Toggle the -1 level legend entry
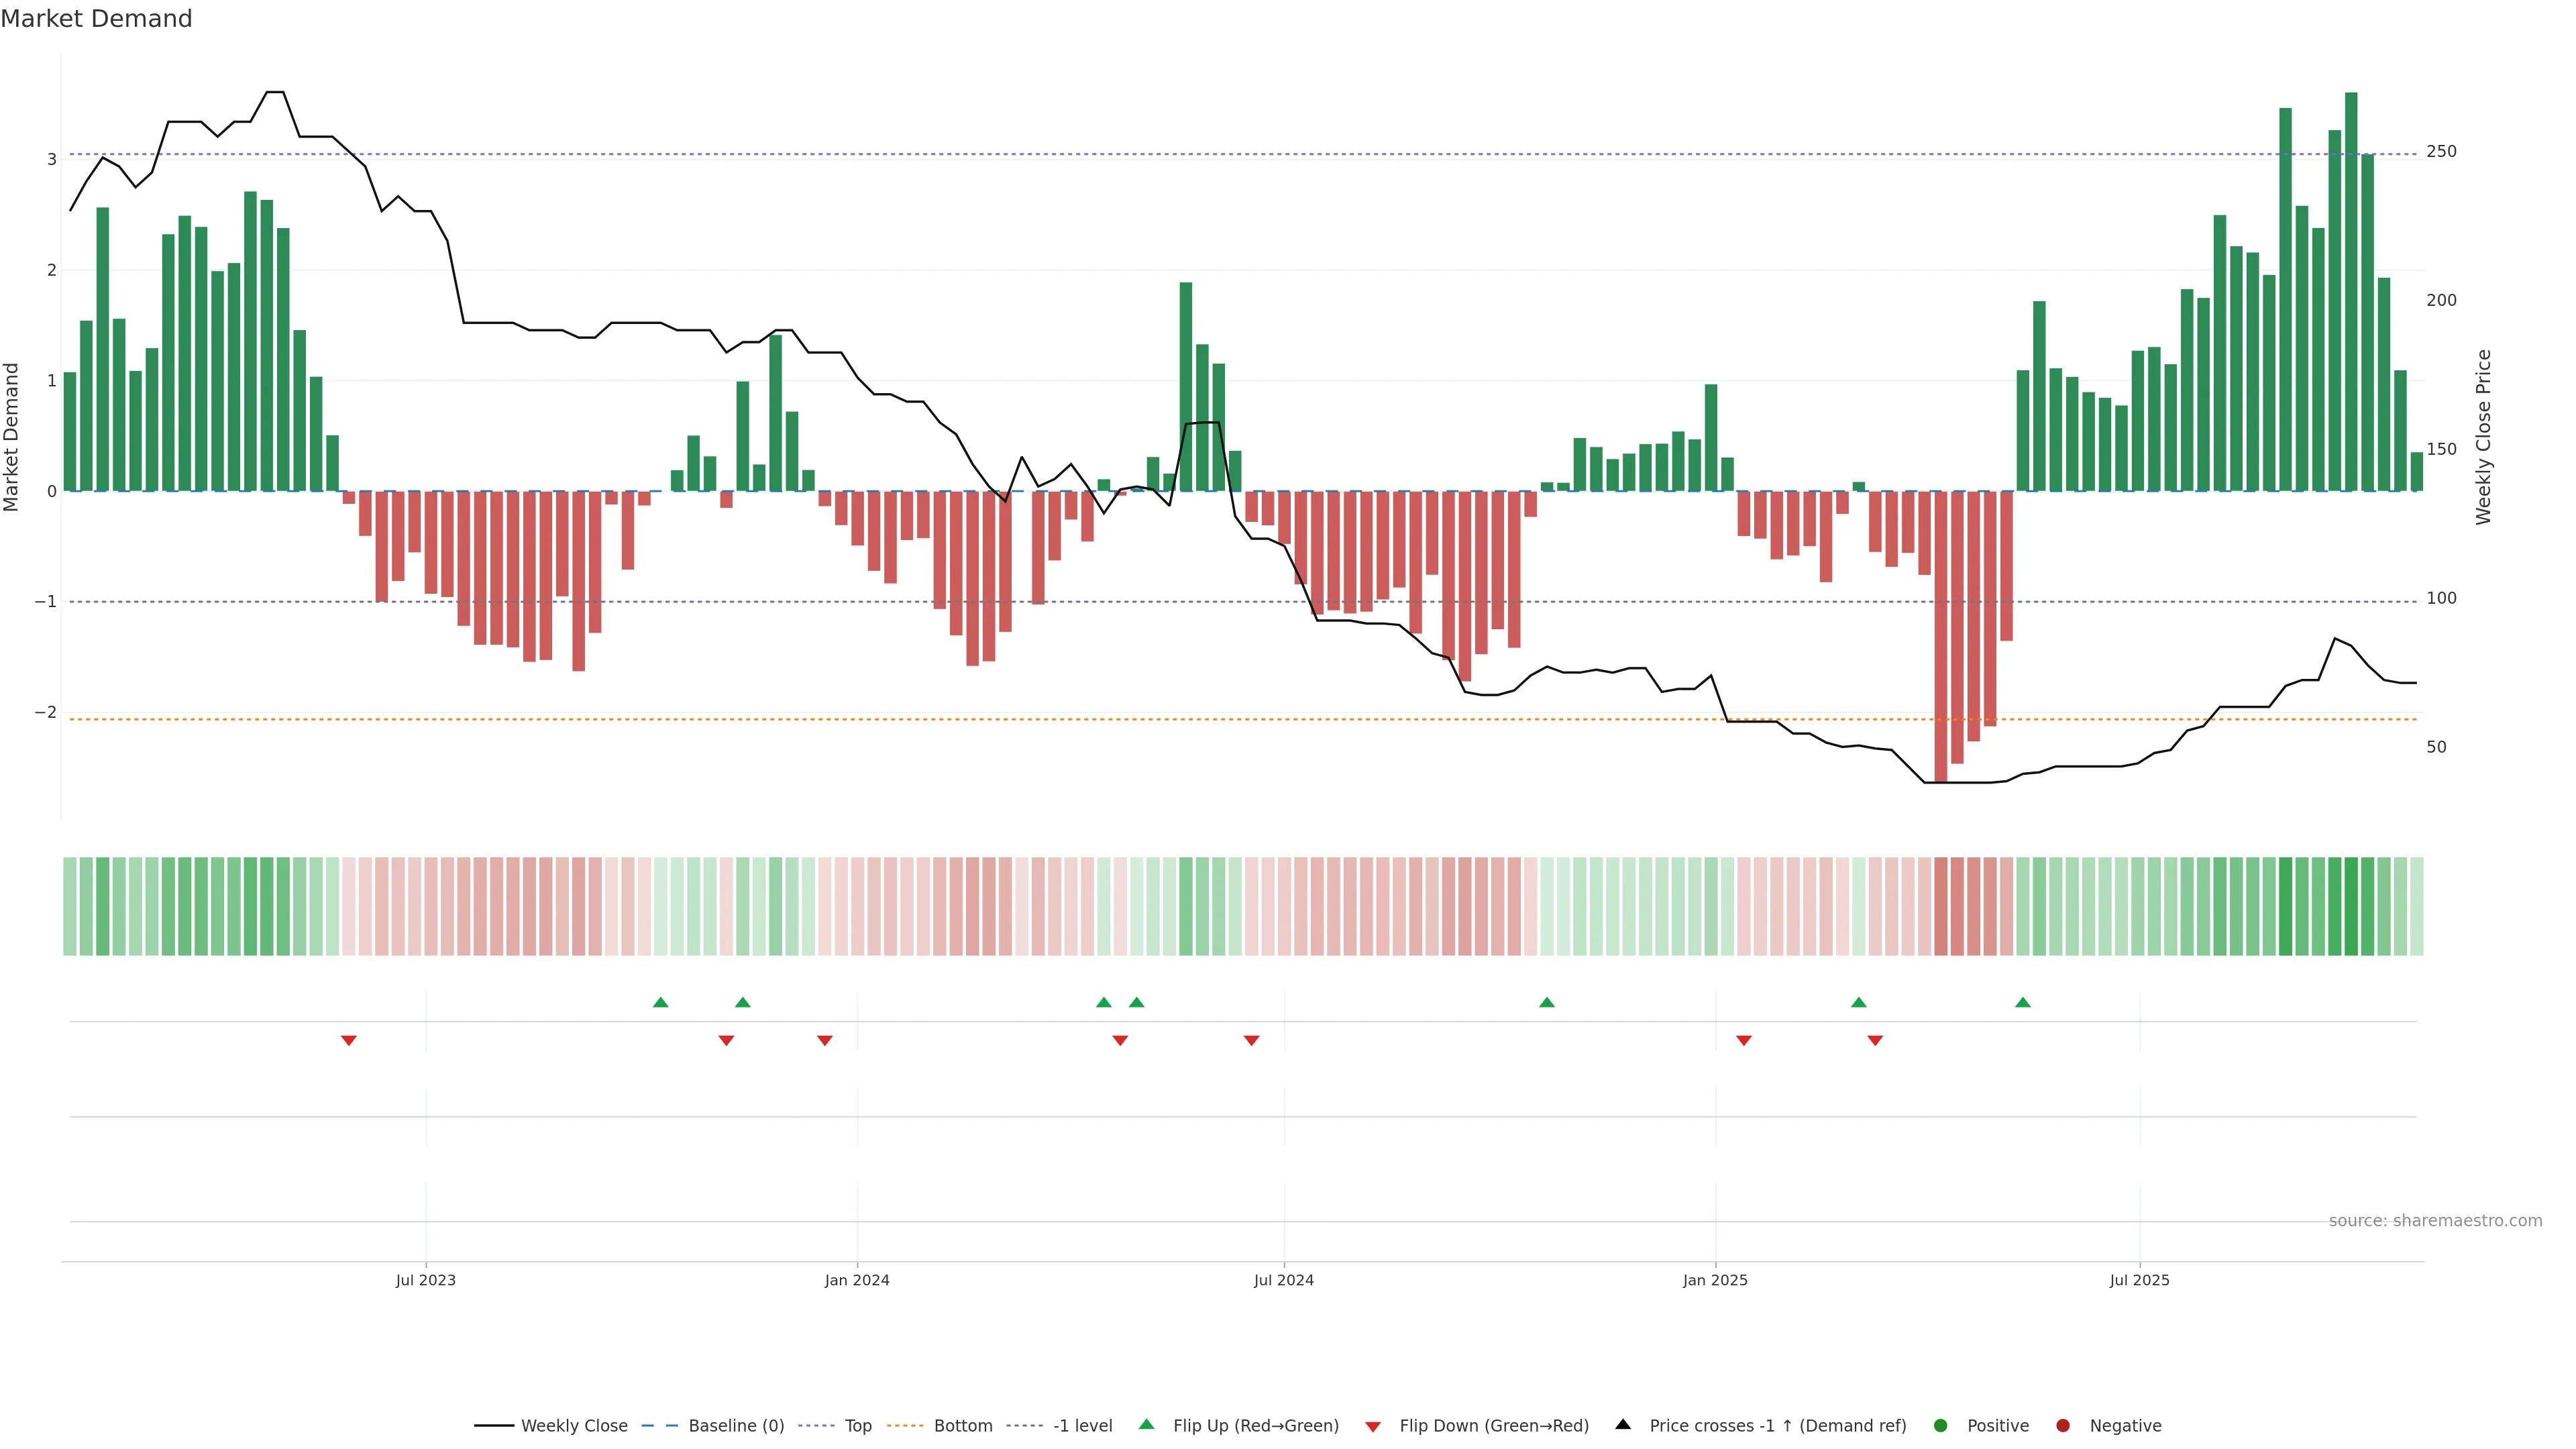This screenshot has height=1449, width=2576. (x=1082, y=1425)
